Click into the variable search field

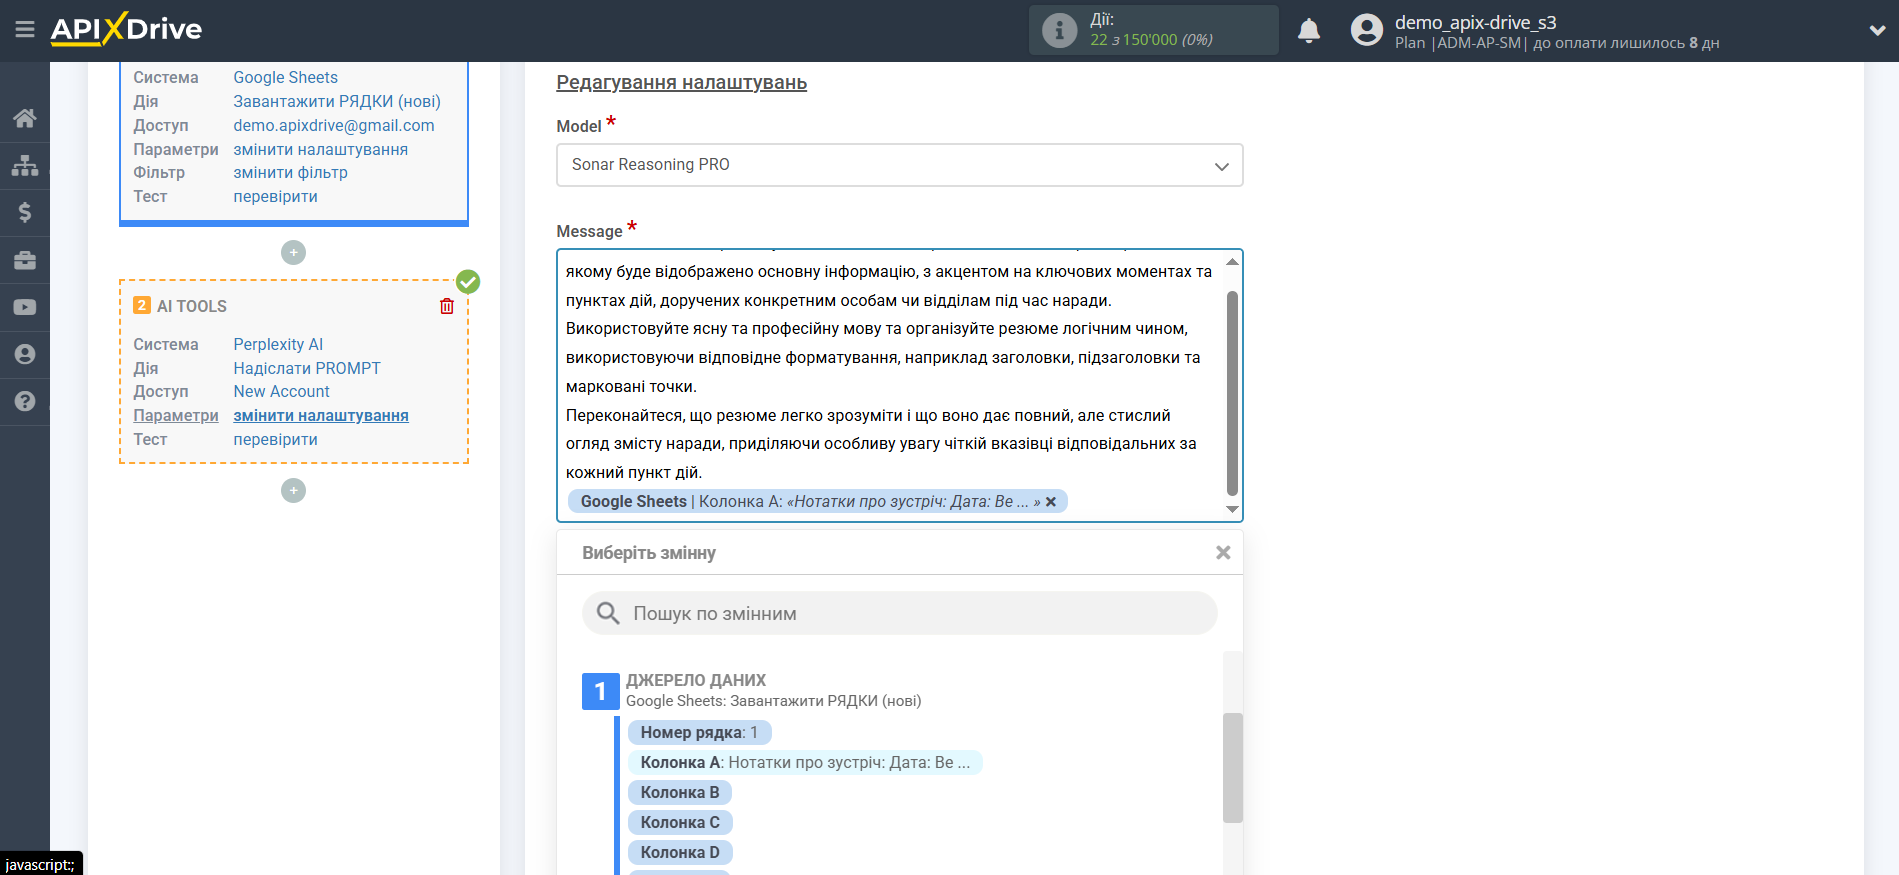click(x=900, y=613)
